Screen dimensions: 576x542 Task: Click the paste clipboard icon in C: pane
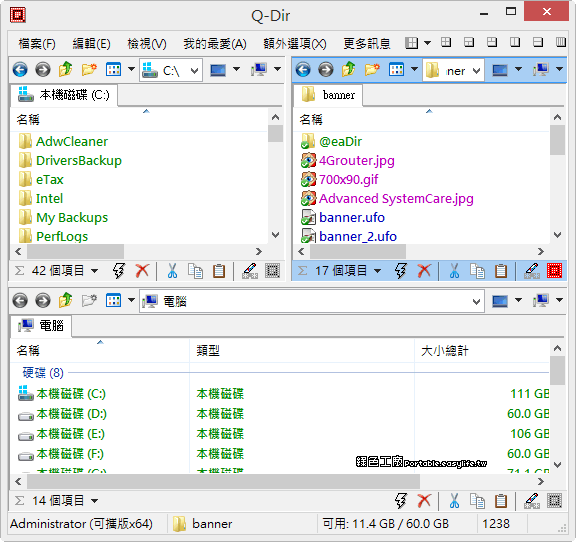click(219, 271)
